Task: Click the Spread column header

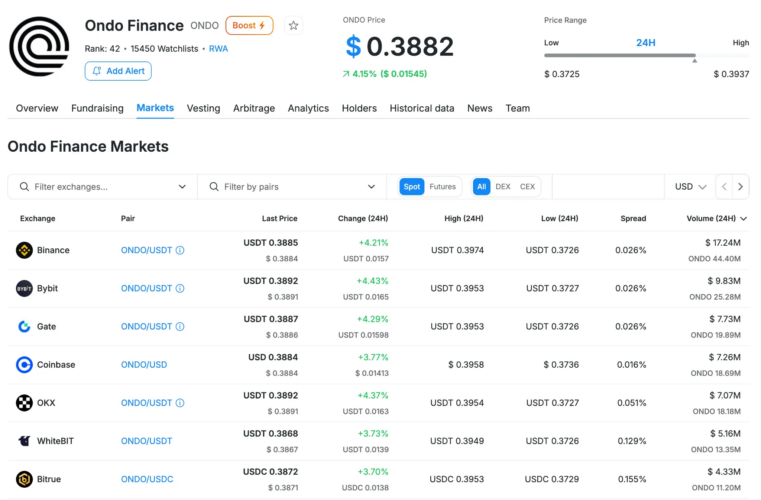Action: [x=633, y=218]
